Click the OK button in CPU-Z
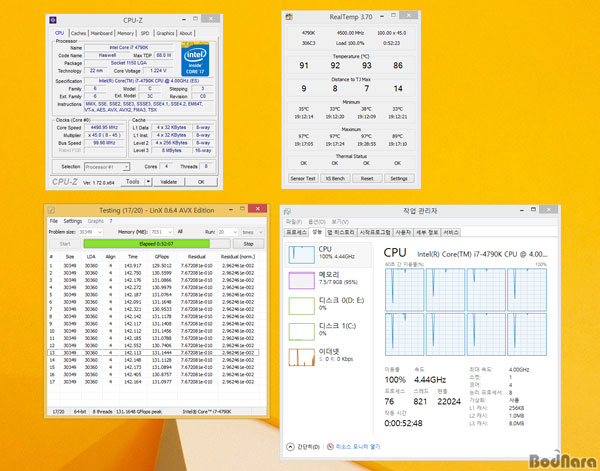This screenshot has height=471, width=600. 201,182
